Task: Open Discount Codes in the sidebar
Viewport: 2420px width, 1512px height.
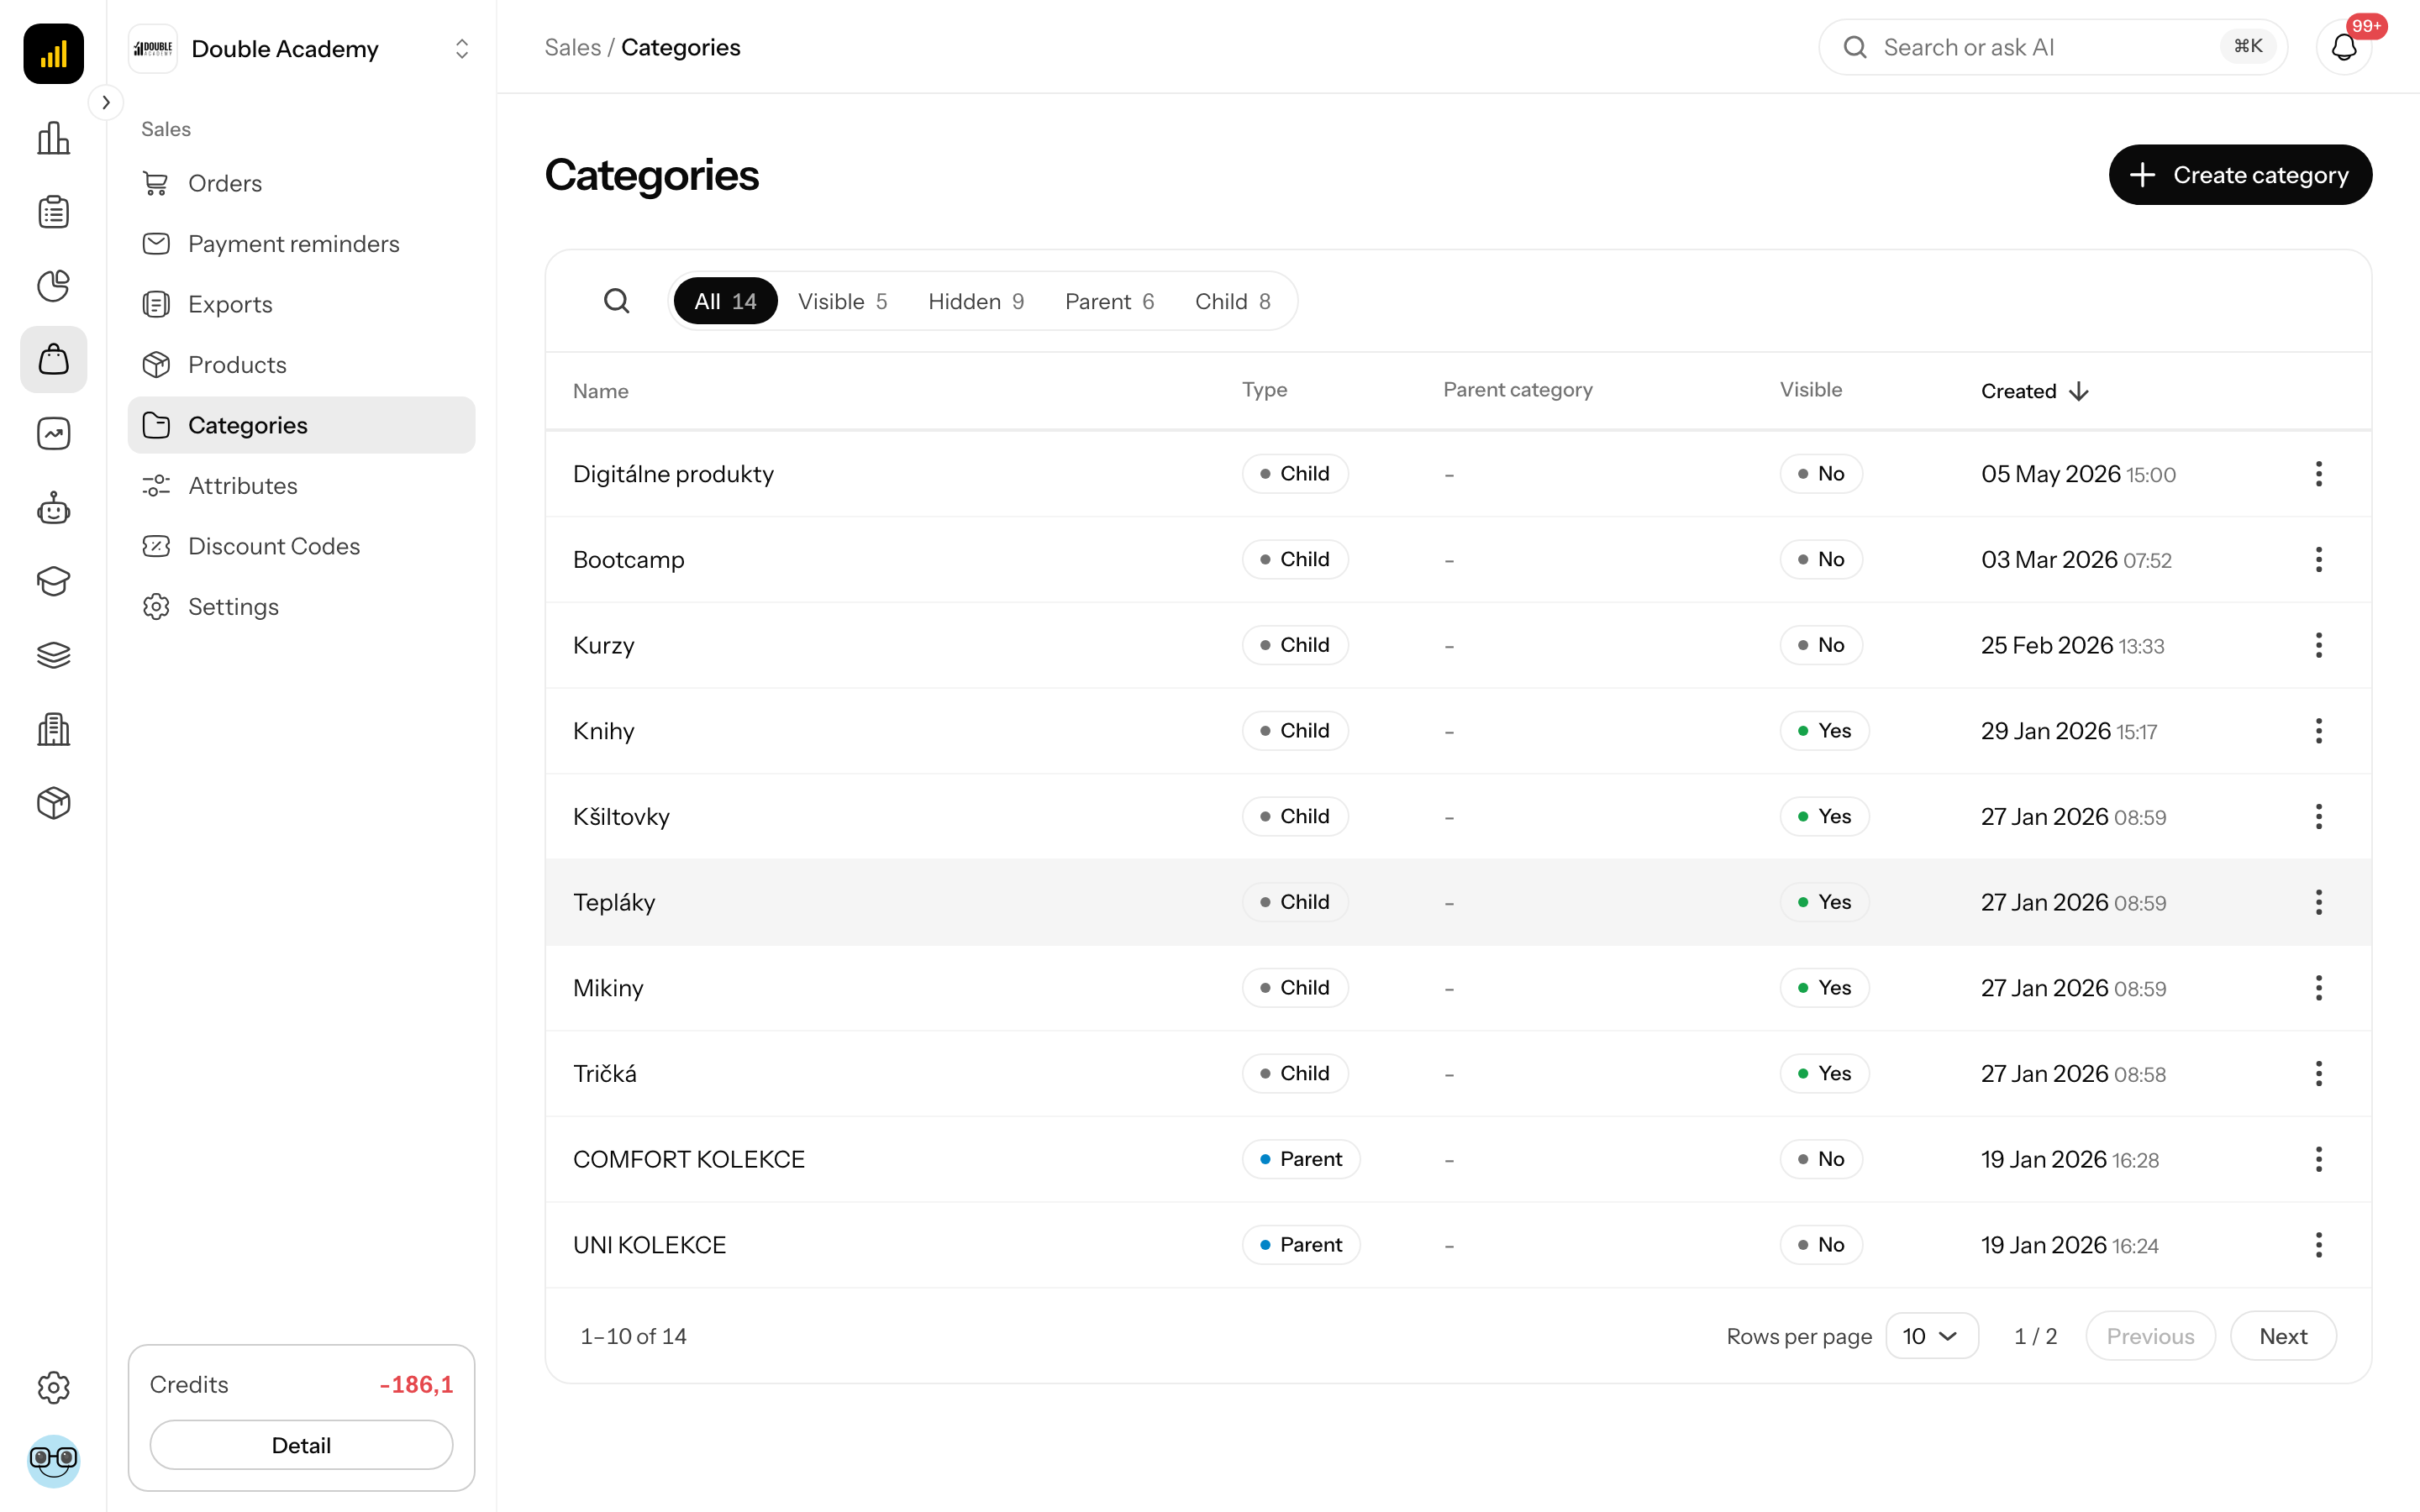Action: (301, 546)
